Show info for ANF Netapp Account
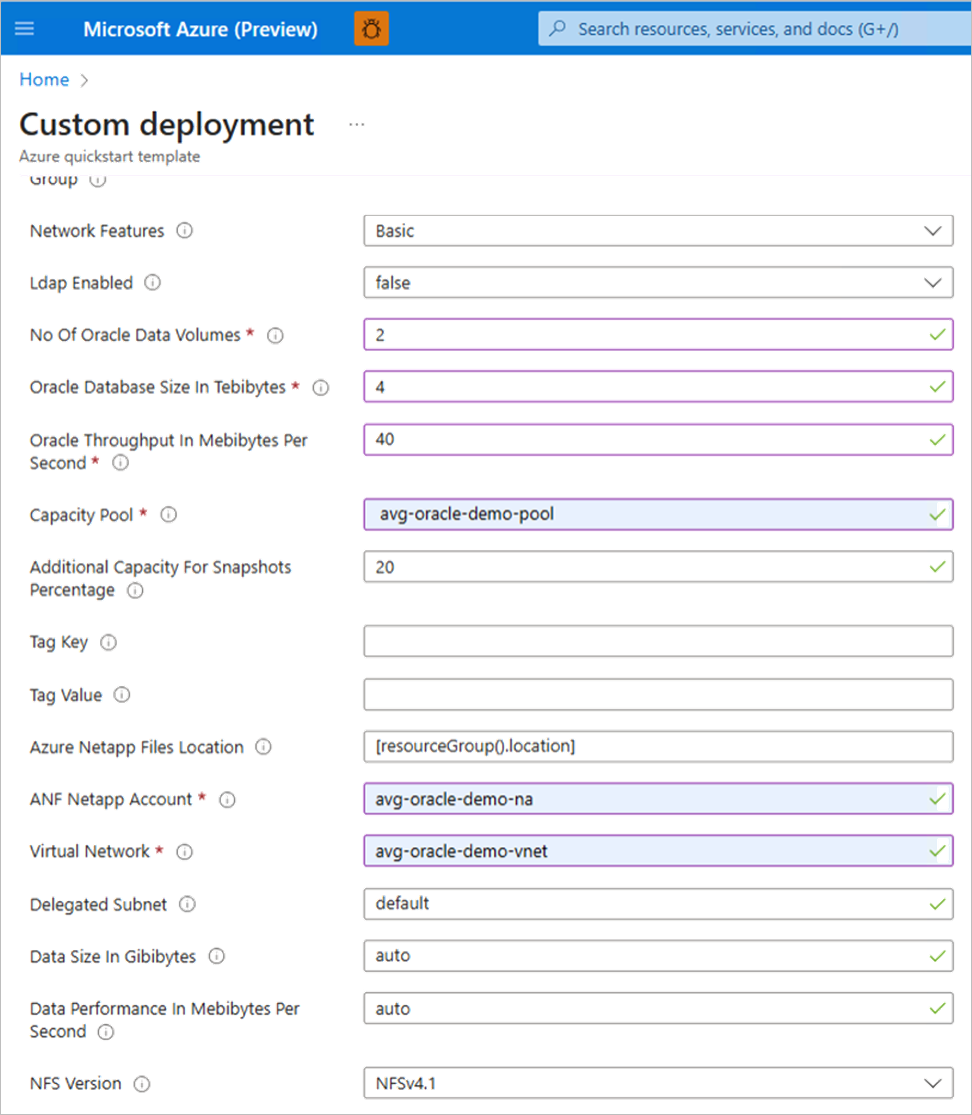The image size is (972, 1115). pos(227,800)
